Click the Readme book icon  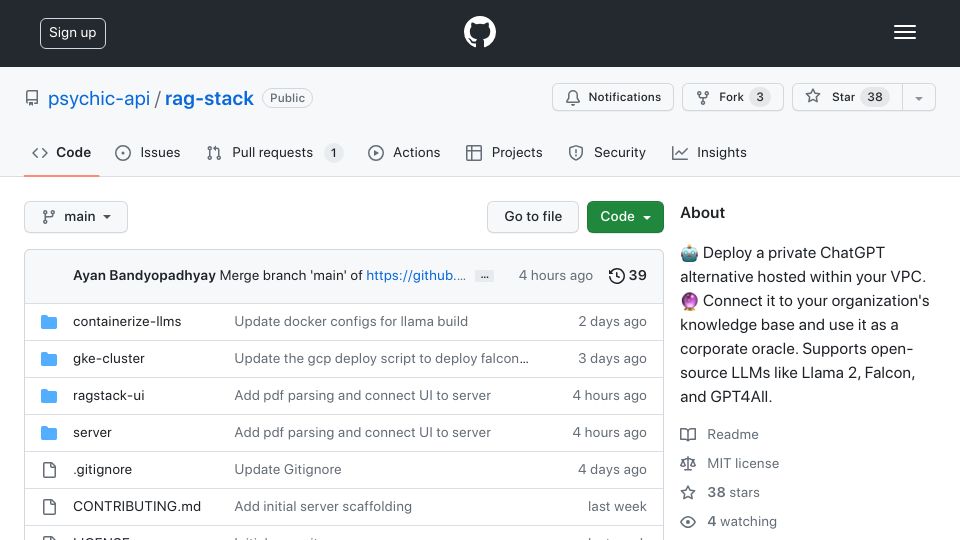688,435
